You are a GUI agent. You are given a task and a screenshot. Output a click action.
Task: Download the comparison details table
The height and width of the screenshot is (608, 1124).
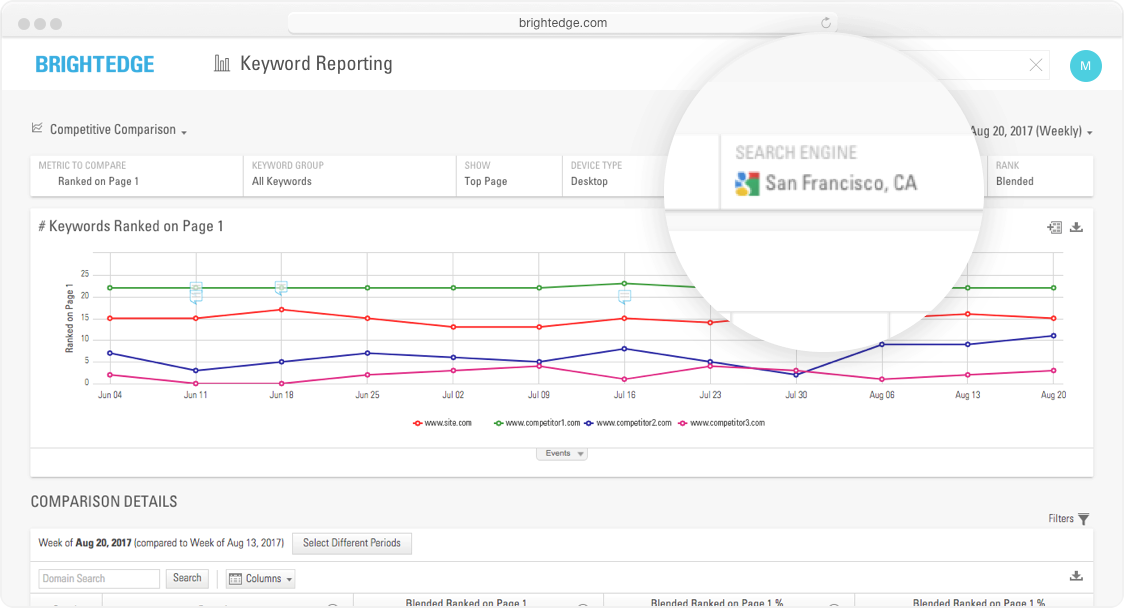pos(1076,576)
